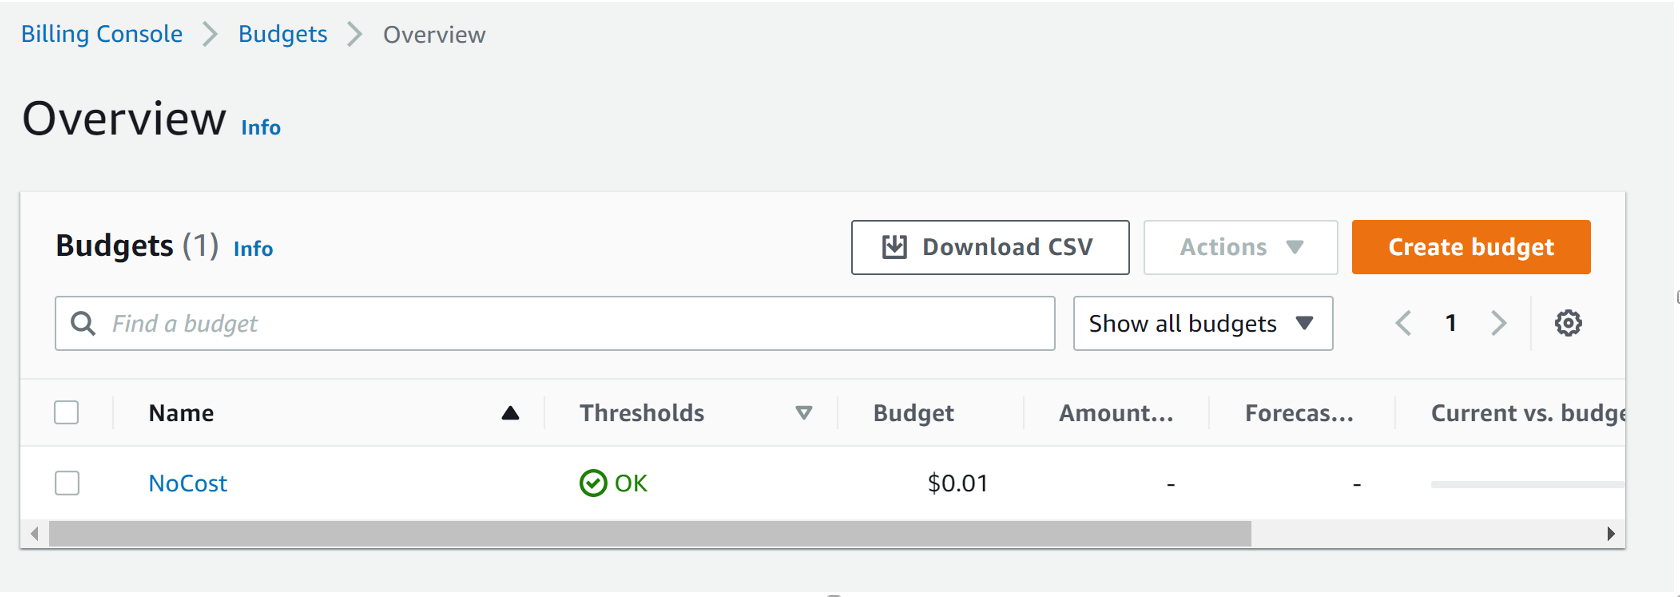
Task: Sort by Name ascending arrow
Action: point(510,413)
